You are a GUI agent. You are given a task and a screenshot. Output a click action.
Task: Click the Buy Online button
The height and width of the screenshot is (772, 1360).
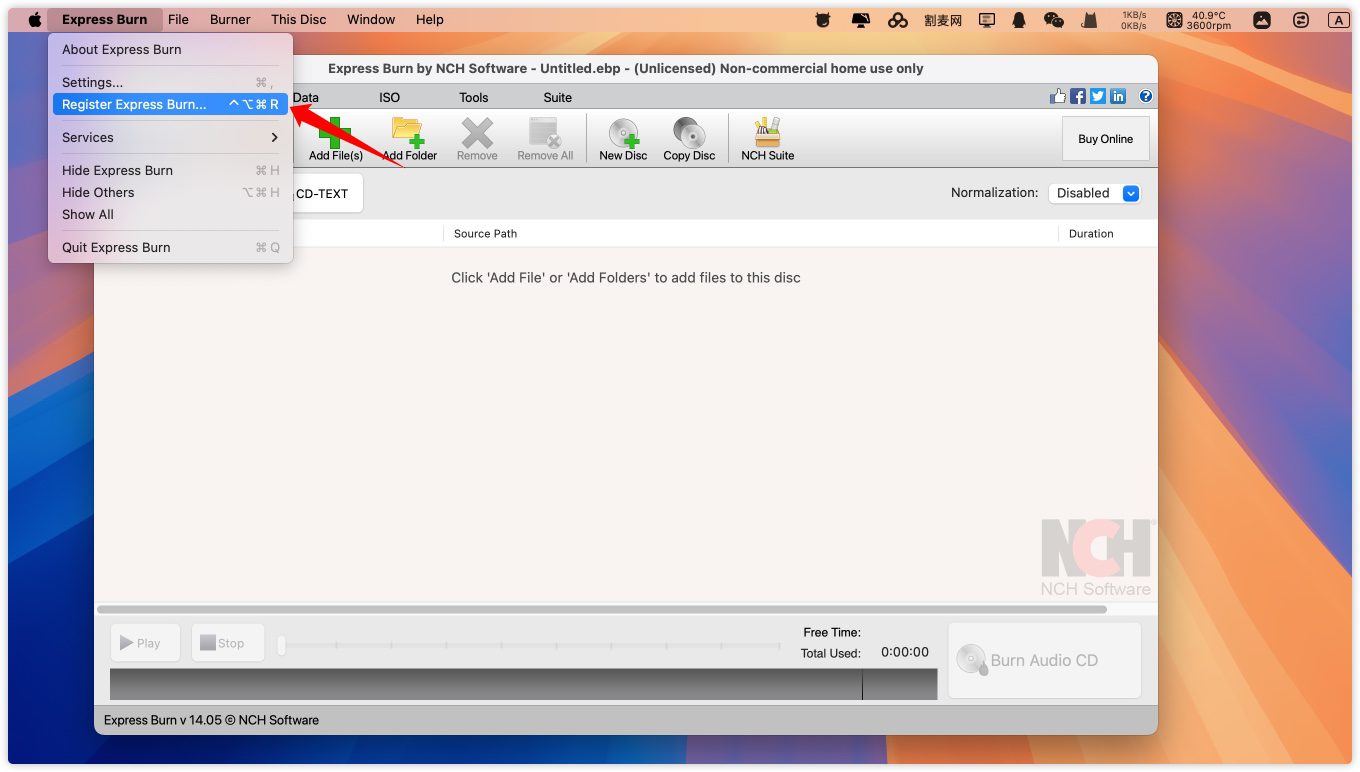point(1105,139)
